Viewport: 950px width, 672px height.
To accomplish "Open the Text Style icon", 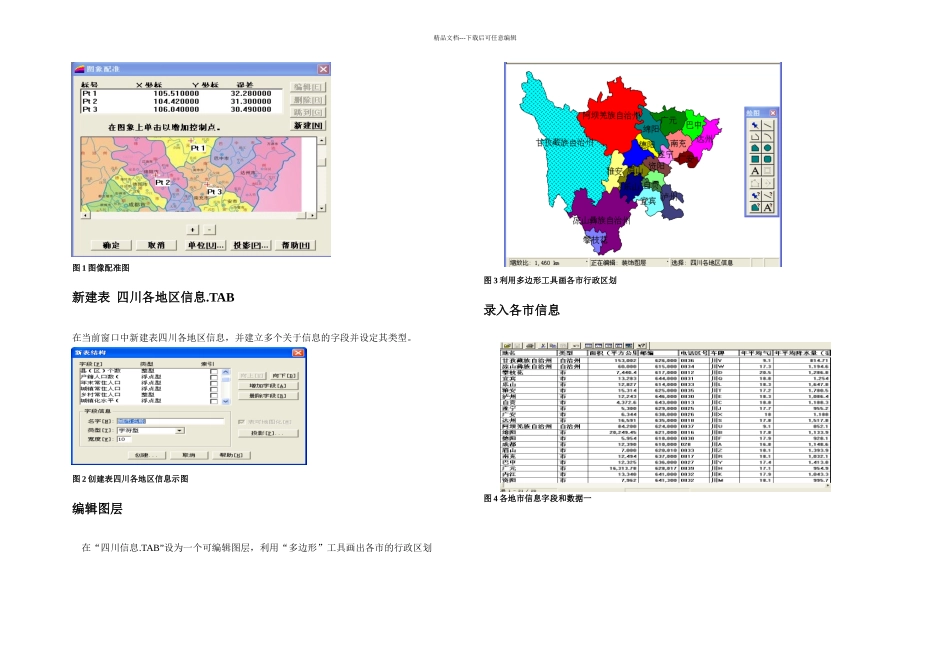I will click(768, 207).
